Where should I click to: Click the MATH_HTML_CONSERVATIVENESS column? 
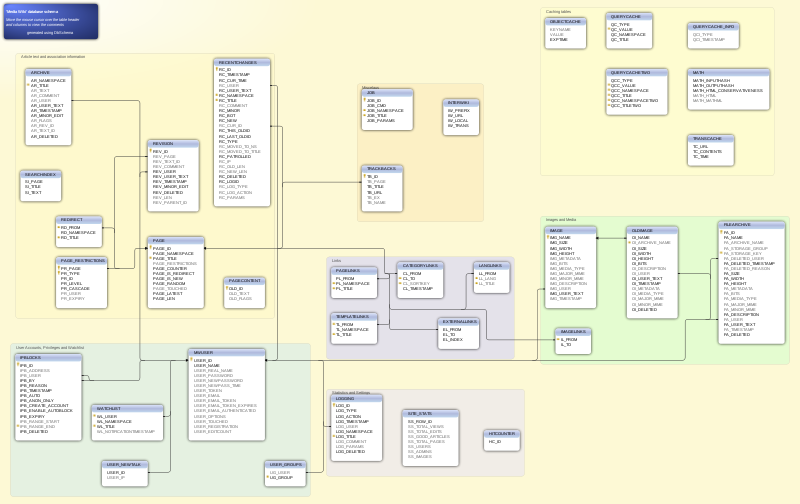click(728, 90)
